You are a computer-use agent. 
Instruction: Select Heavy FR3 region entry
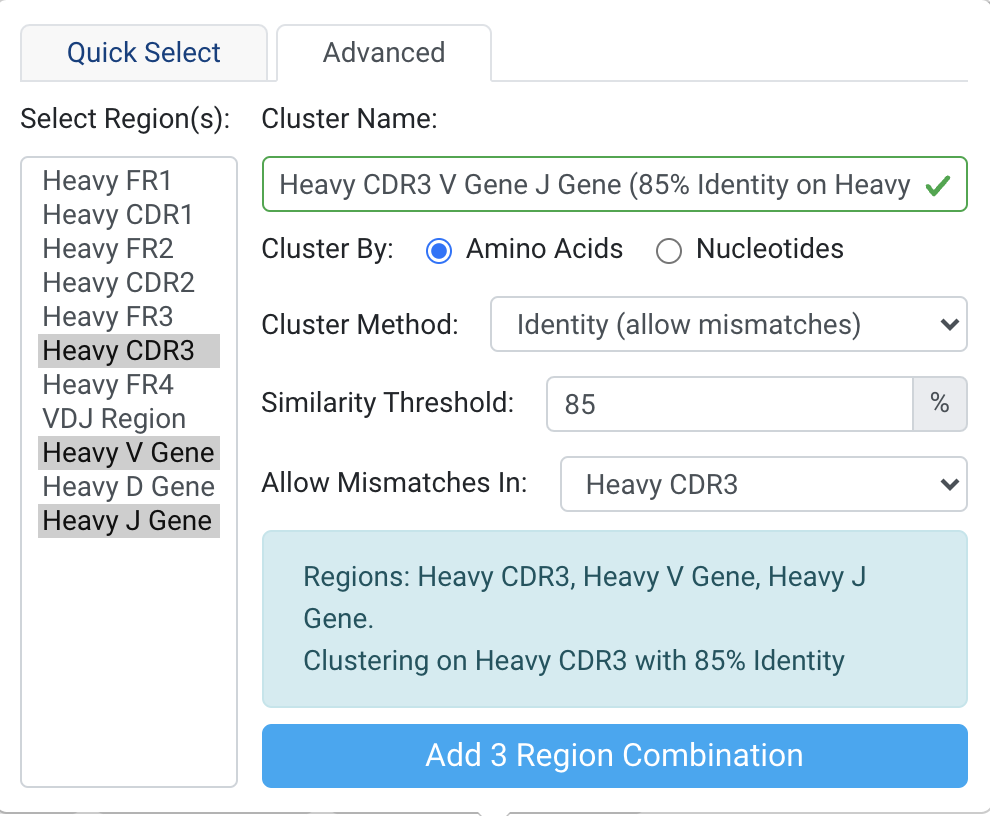point(108,317)
